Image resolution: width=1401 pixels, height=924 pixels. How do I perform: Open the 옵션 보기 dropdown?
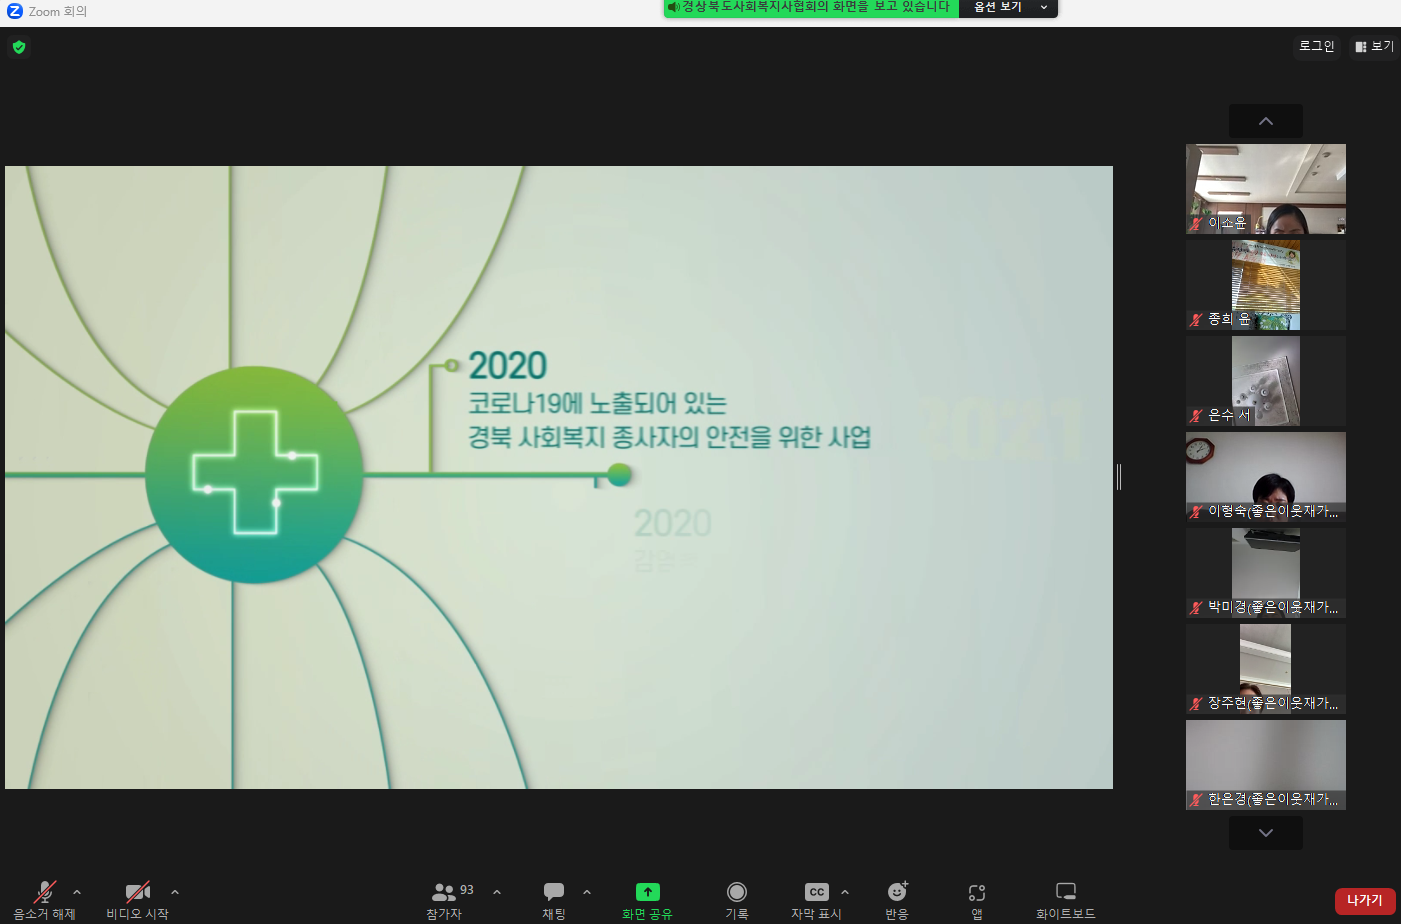click(x=1008, y=8)
